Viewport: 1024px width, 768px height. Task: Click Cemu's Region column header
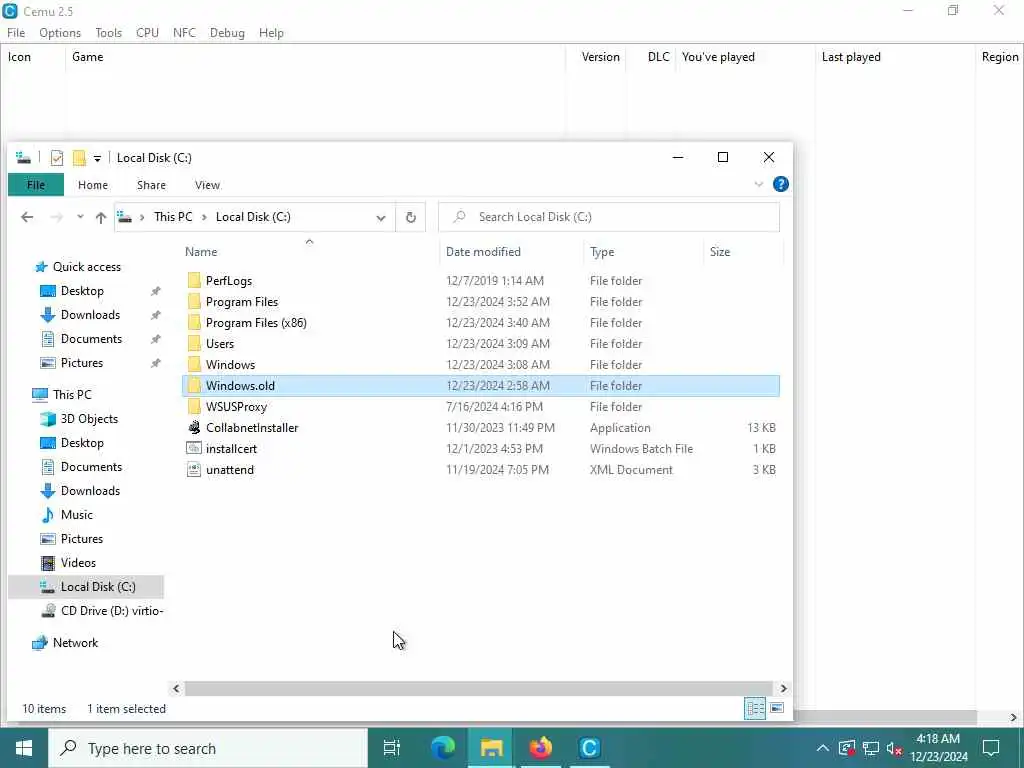(1000, 57)
